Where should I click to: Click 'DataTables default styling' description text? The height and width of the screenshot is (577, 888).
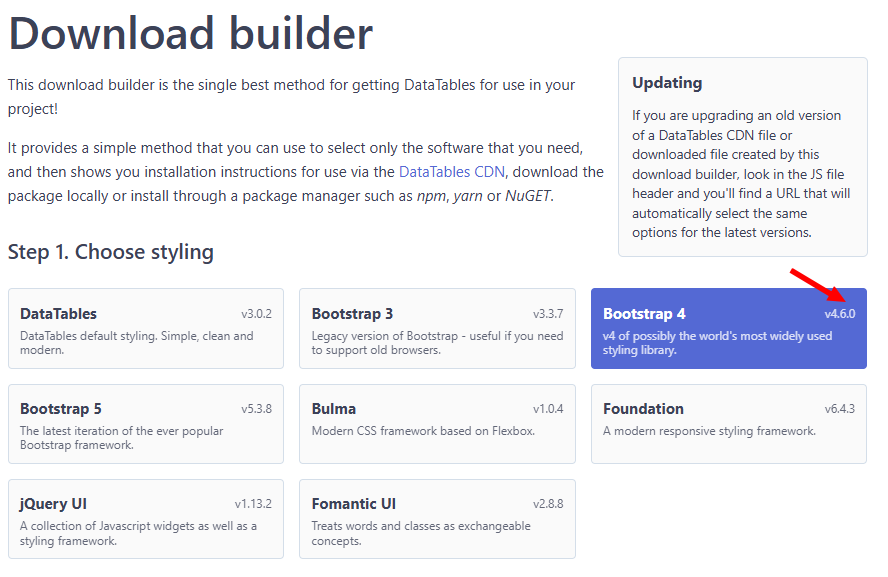(136, 343)
